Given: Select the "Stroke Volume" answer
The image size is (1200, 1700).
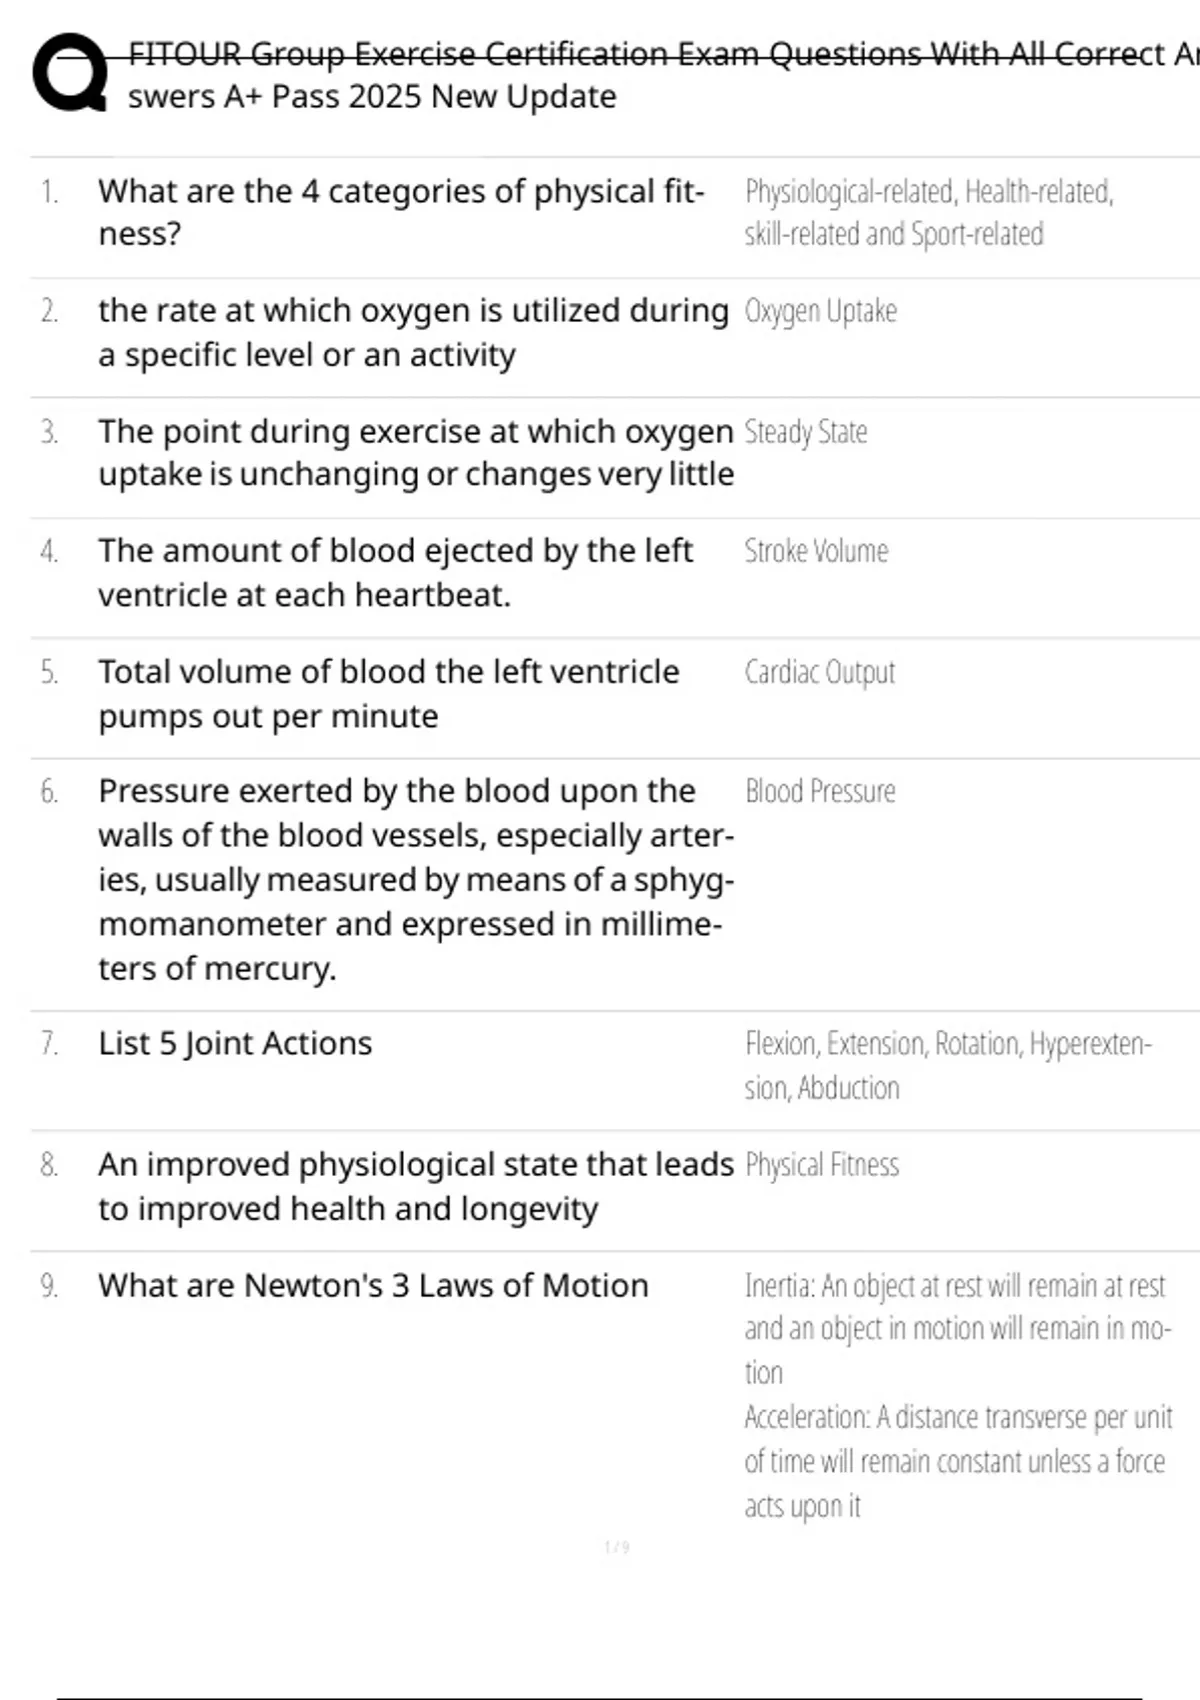Looking at the screenshot, I should [816, 551].
